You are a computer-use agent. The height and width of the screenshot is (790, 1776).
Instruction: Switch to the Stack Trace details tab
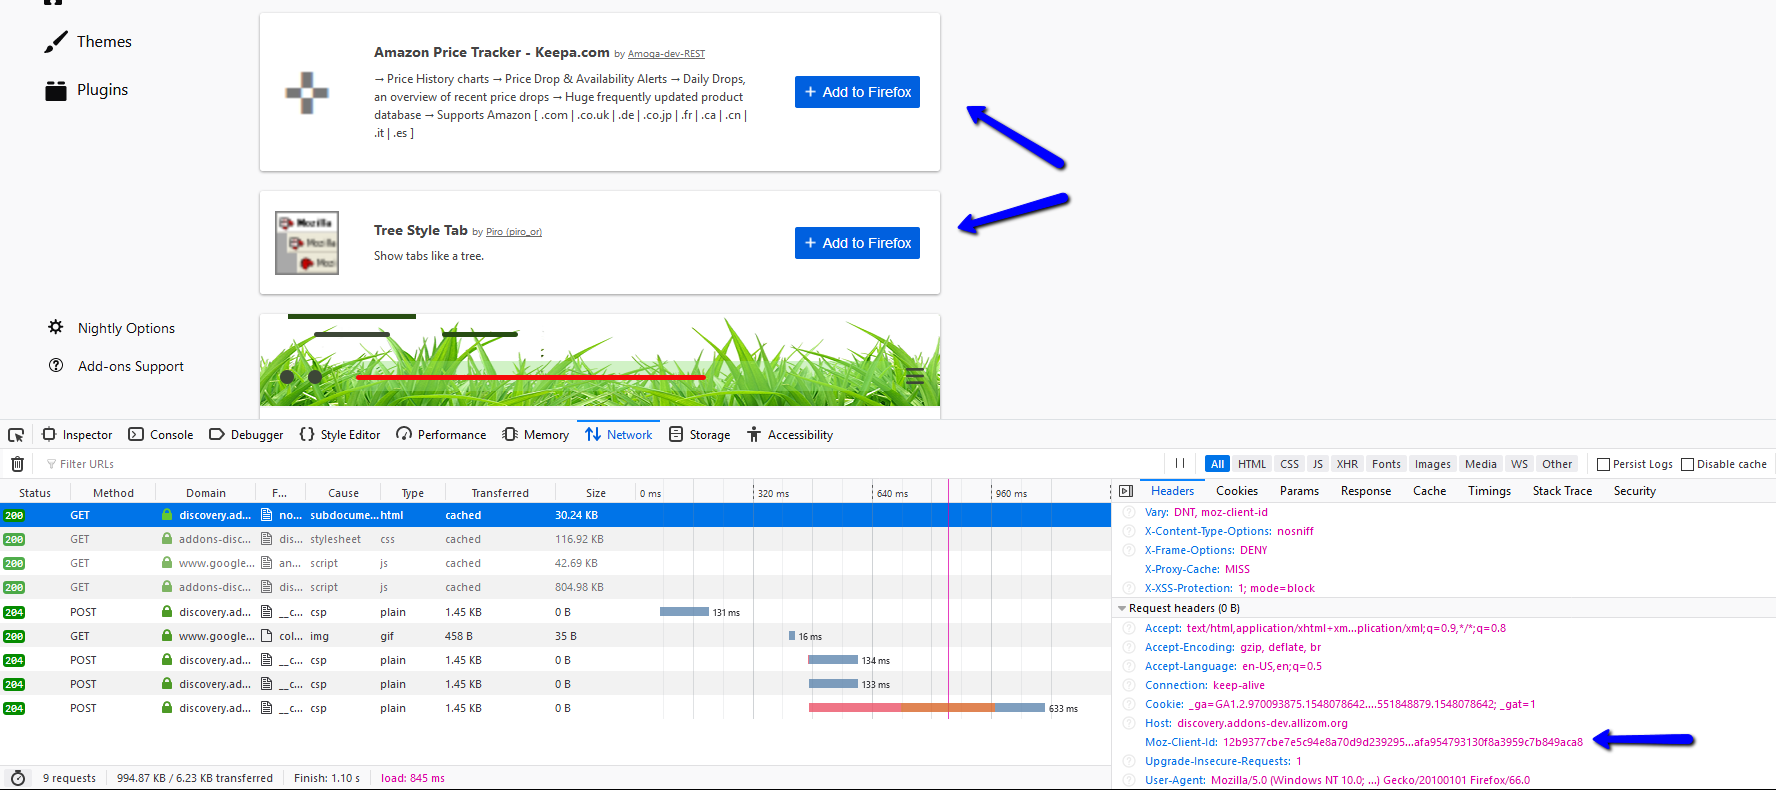1563,491
